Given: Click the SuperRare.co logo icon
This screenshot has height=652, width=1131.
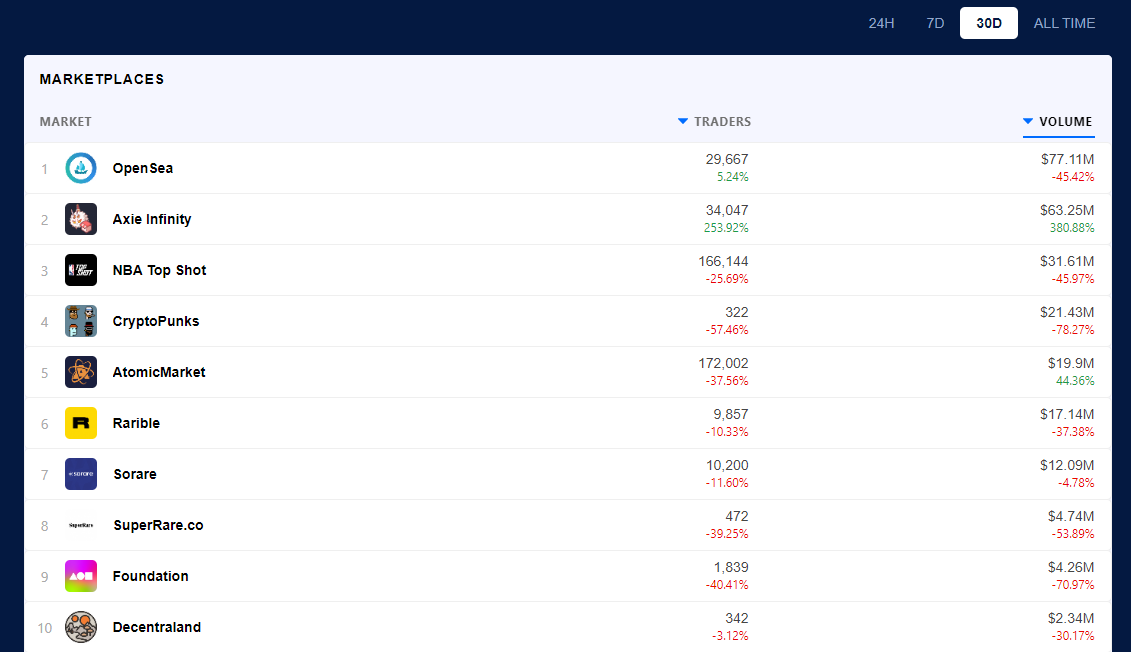Looking at the screenshot, I should coord(81,525).
